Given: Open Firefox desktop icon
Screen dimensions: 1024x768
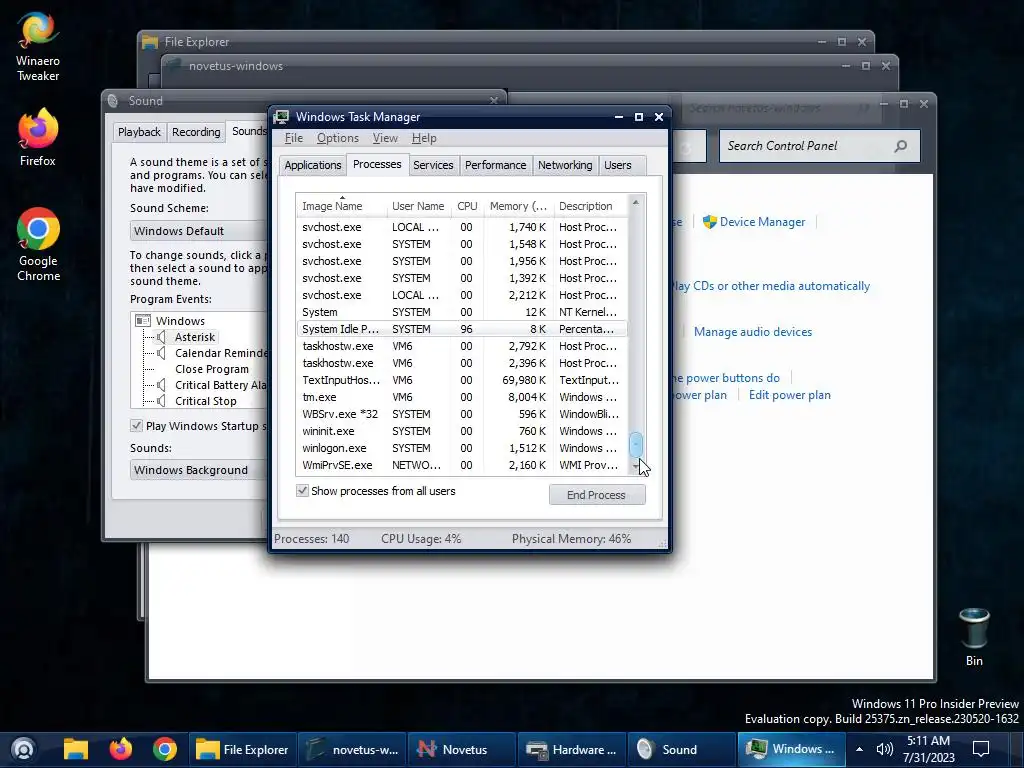Looking at the screenshot, I should click(37, 138).
